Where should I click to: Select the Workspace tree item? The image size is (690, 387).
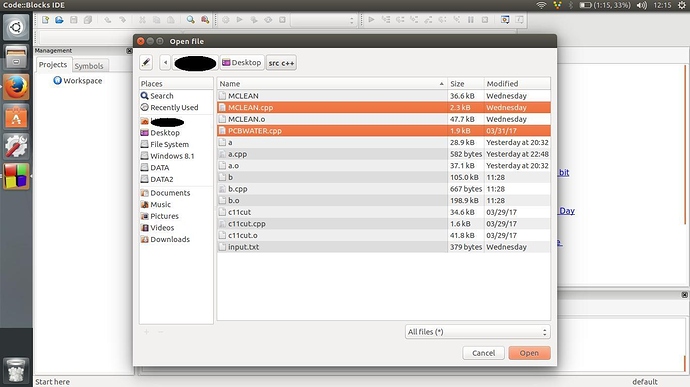pyautogui.click(x=78, y=81)
